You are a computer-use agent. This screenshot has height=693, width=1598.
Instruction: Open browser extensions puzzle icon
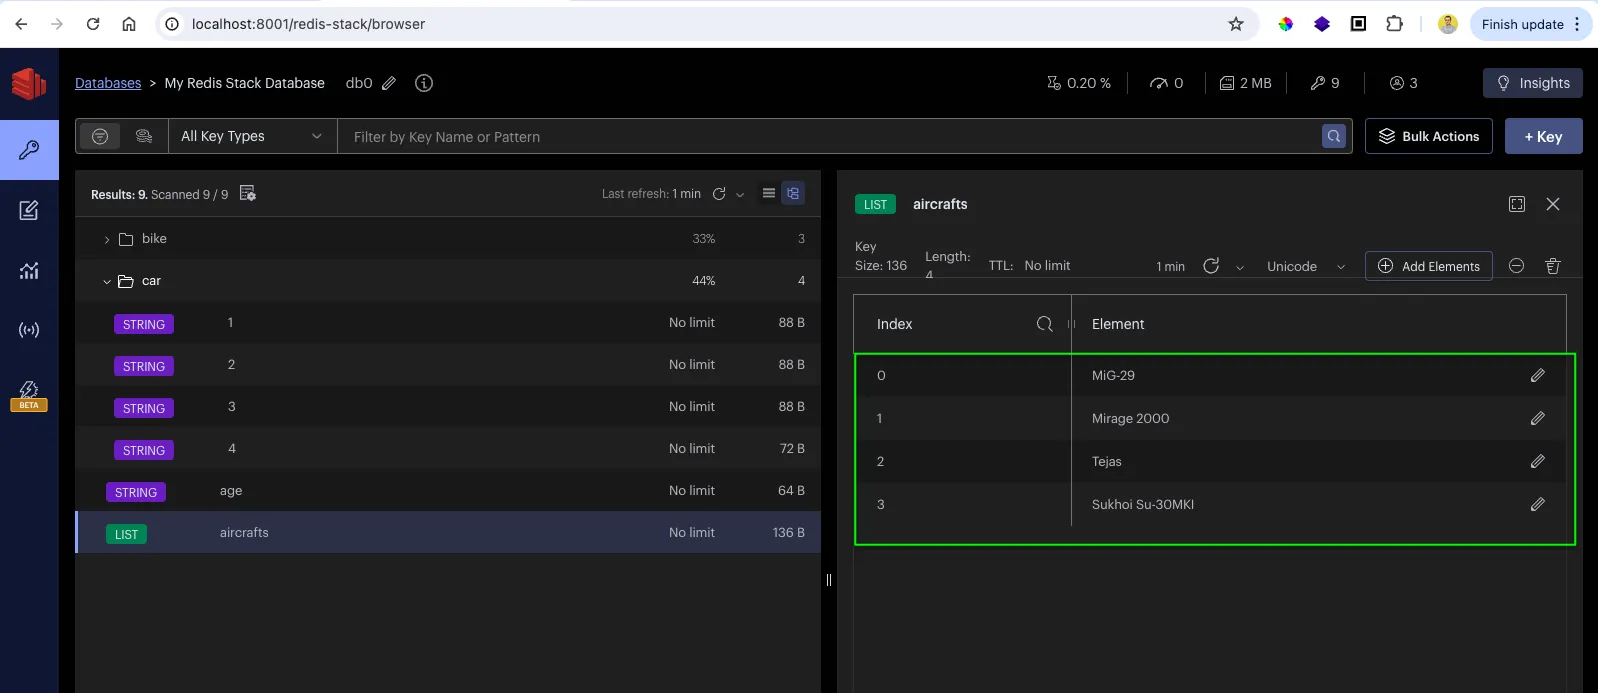point(1394,24)
